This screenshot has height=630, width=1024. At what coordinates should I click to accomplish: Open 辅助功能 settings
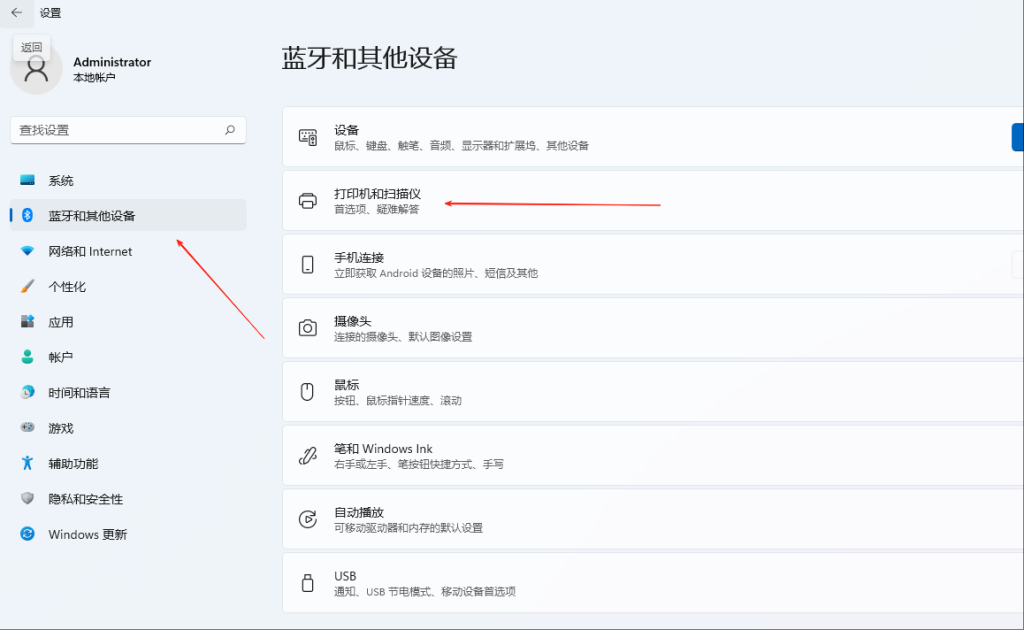[x=128, y=464]
